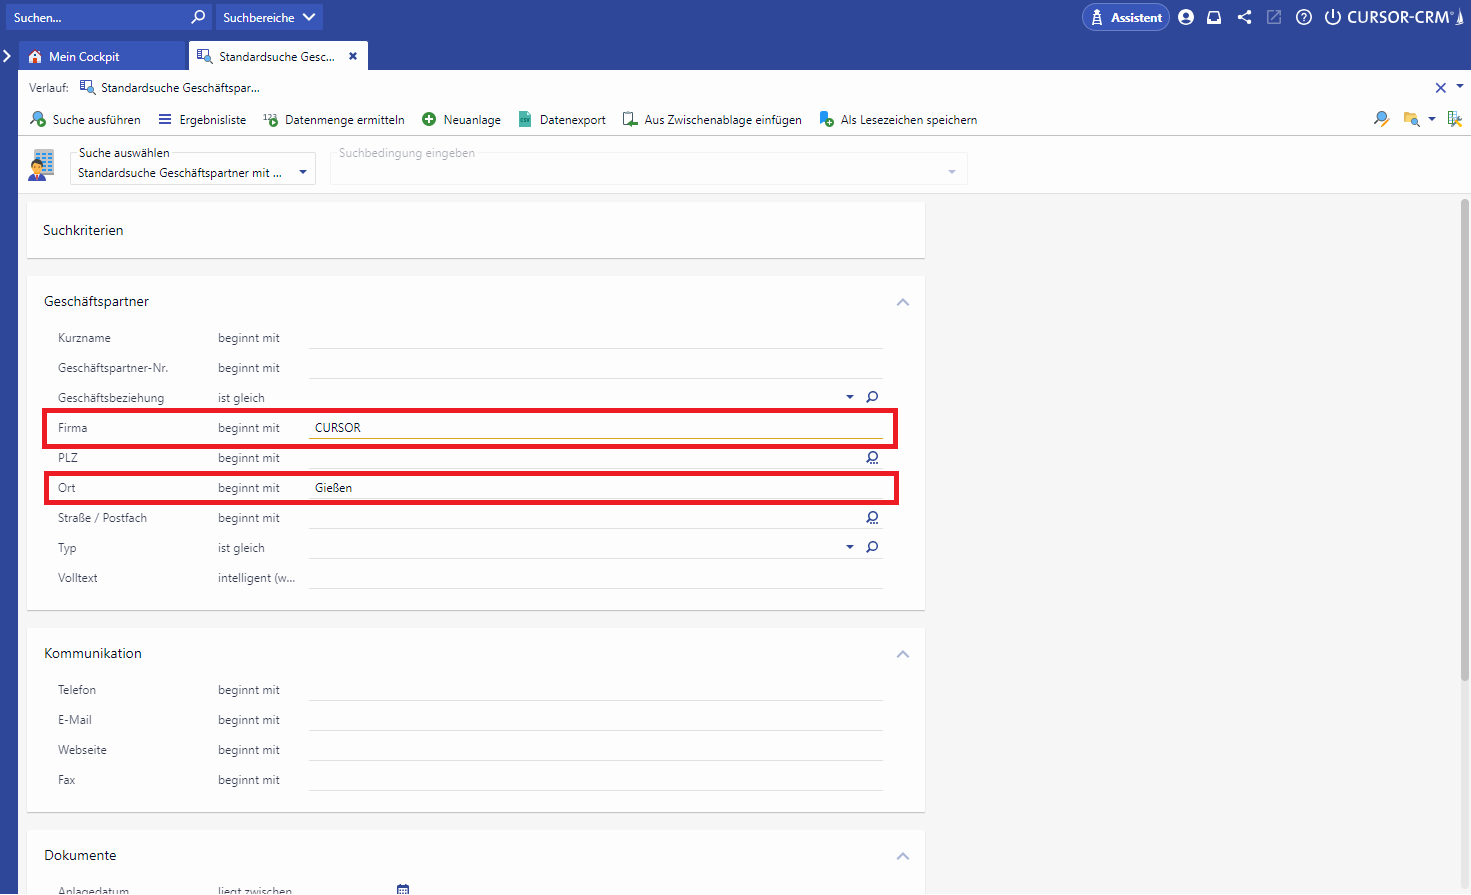Open help via the question mark icon
This screenshot has width=1471, height=895.
tap(1304, 17)
